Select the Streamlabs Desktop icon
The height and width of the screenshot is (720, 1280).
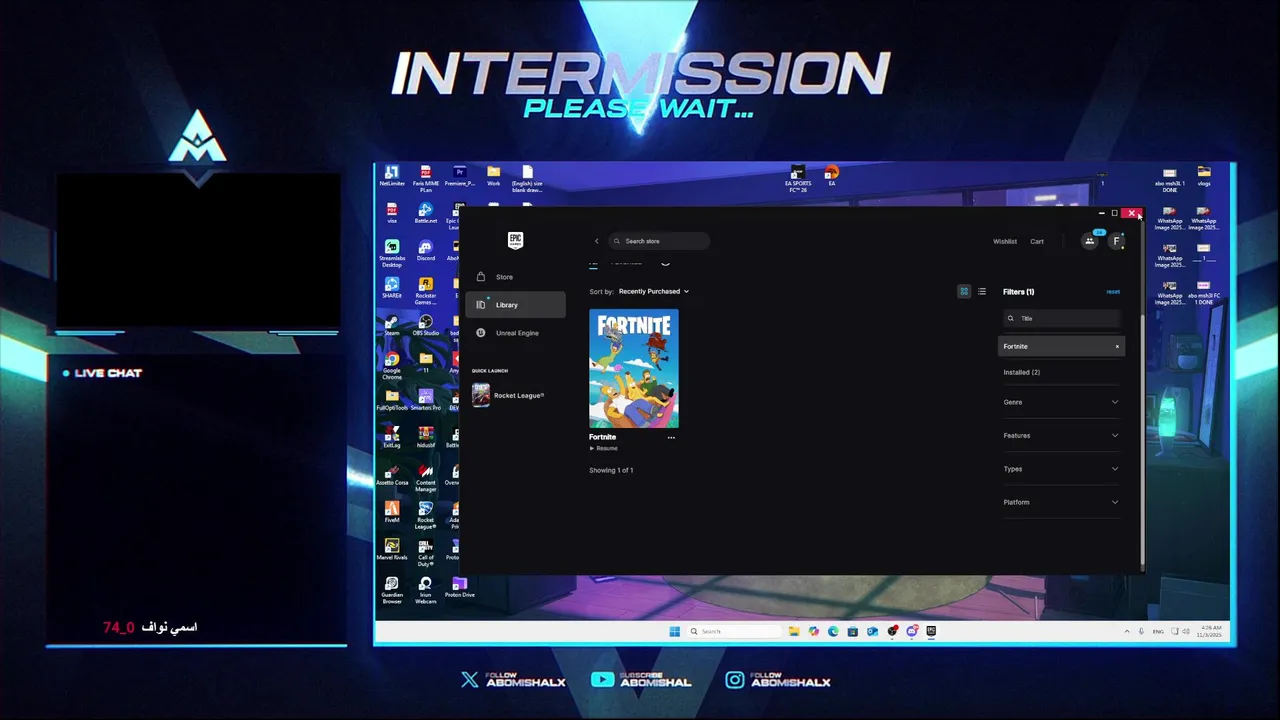click(392, 254)
